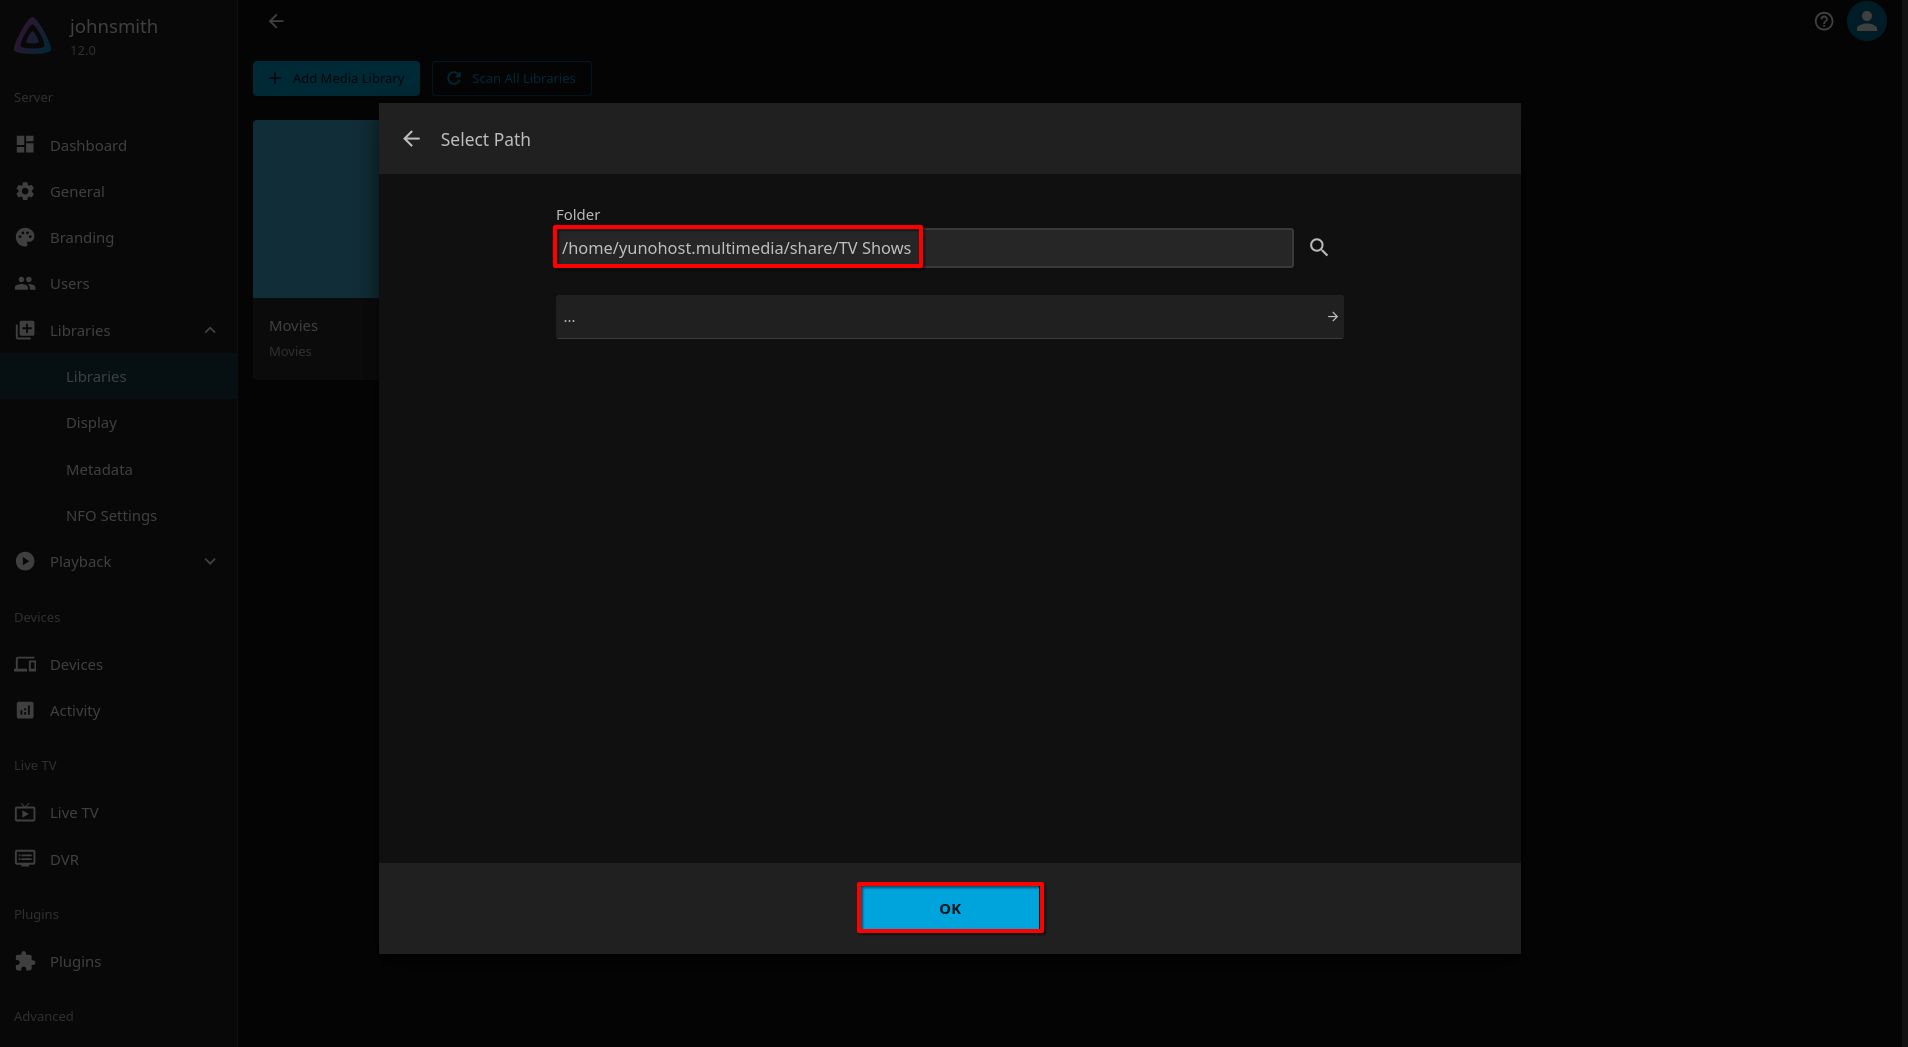This screenshot has width=1908, height=1047.
Task: Click the Playback play-circle icon
Action: (25, 561)
